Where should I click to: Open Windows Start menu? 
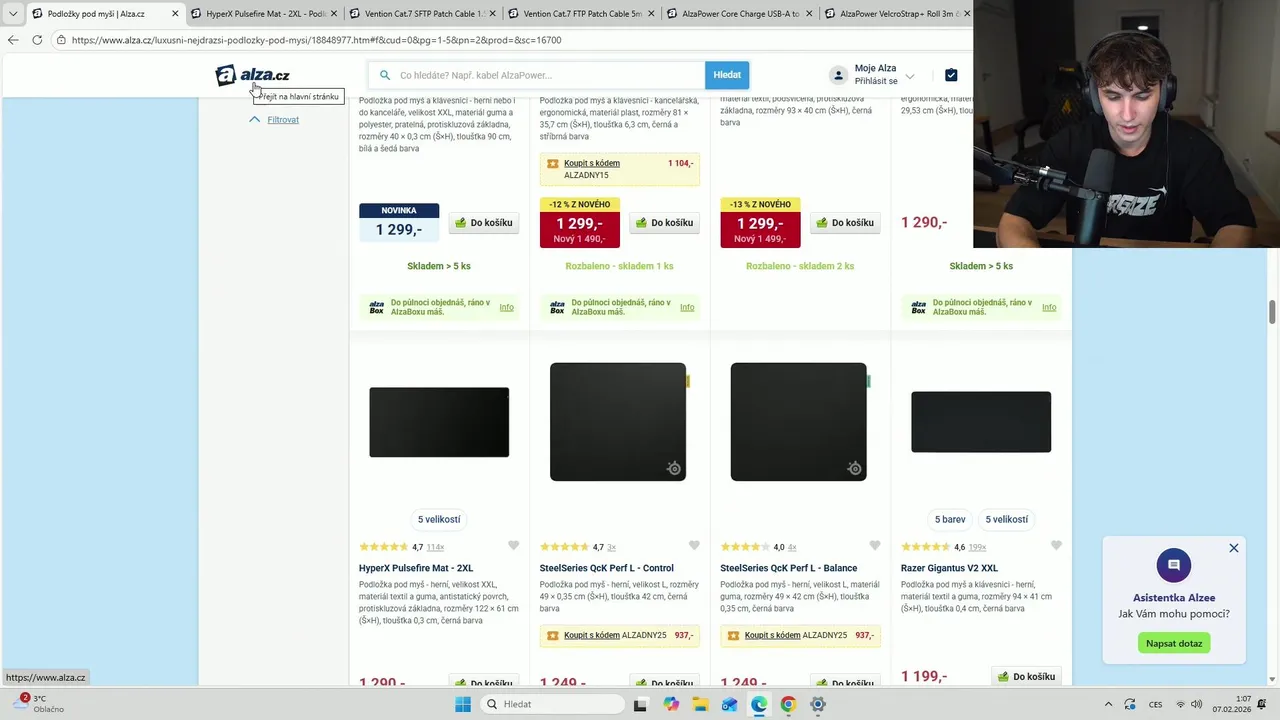coord(463,704)
